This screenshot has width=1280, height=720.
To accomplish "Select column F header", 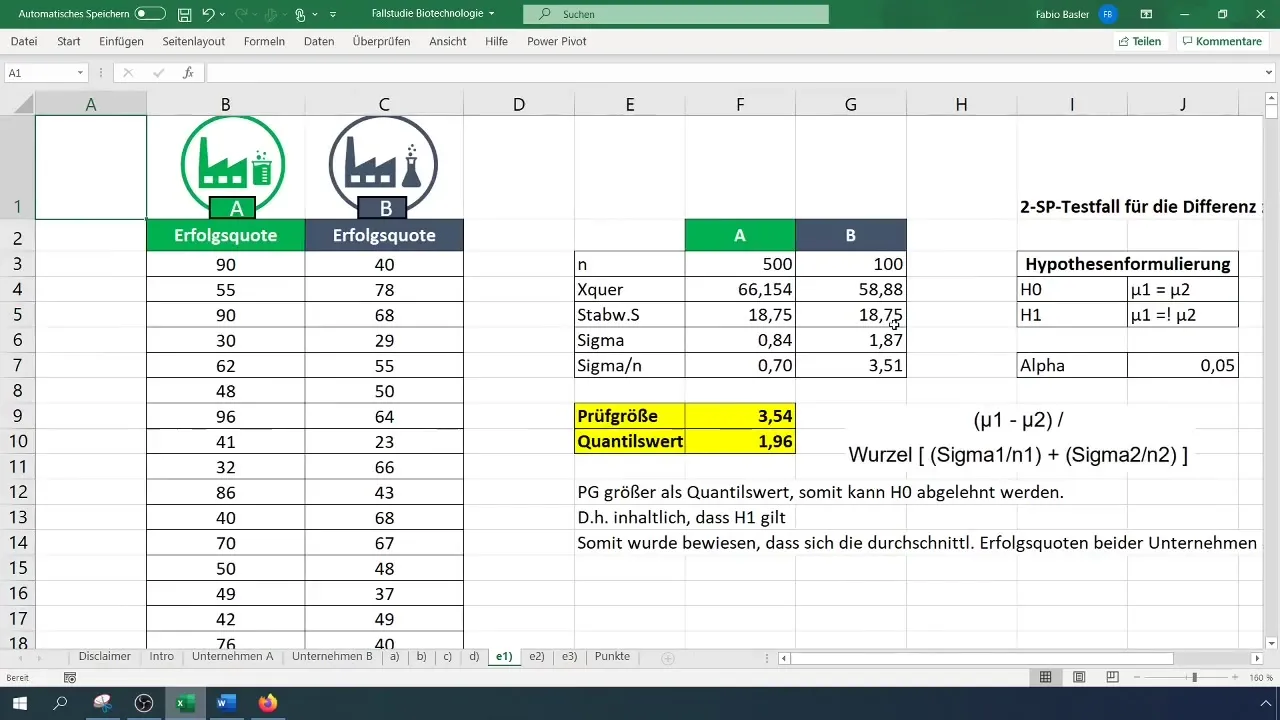I will click(x=740, y=104).
